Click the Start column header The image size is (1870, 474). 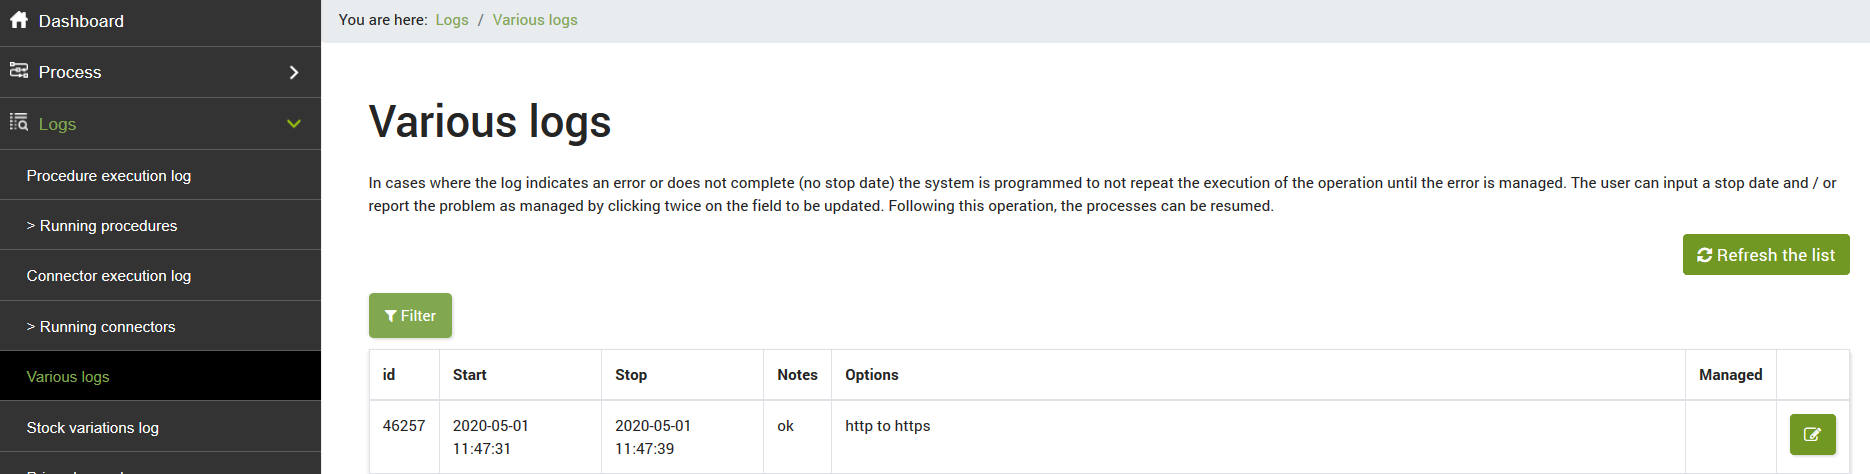point(470,375)
